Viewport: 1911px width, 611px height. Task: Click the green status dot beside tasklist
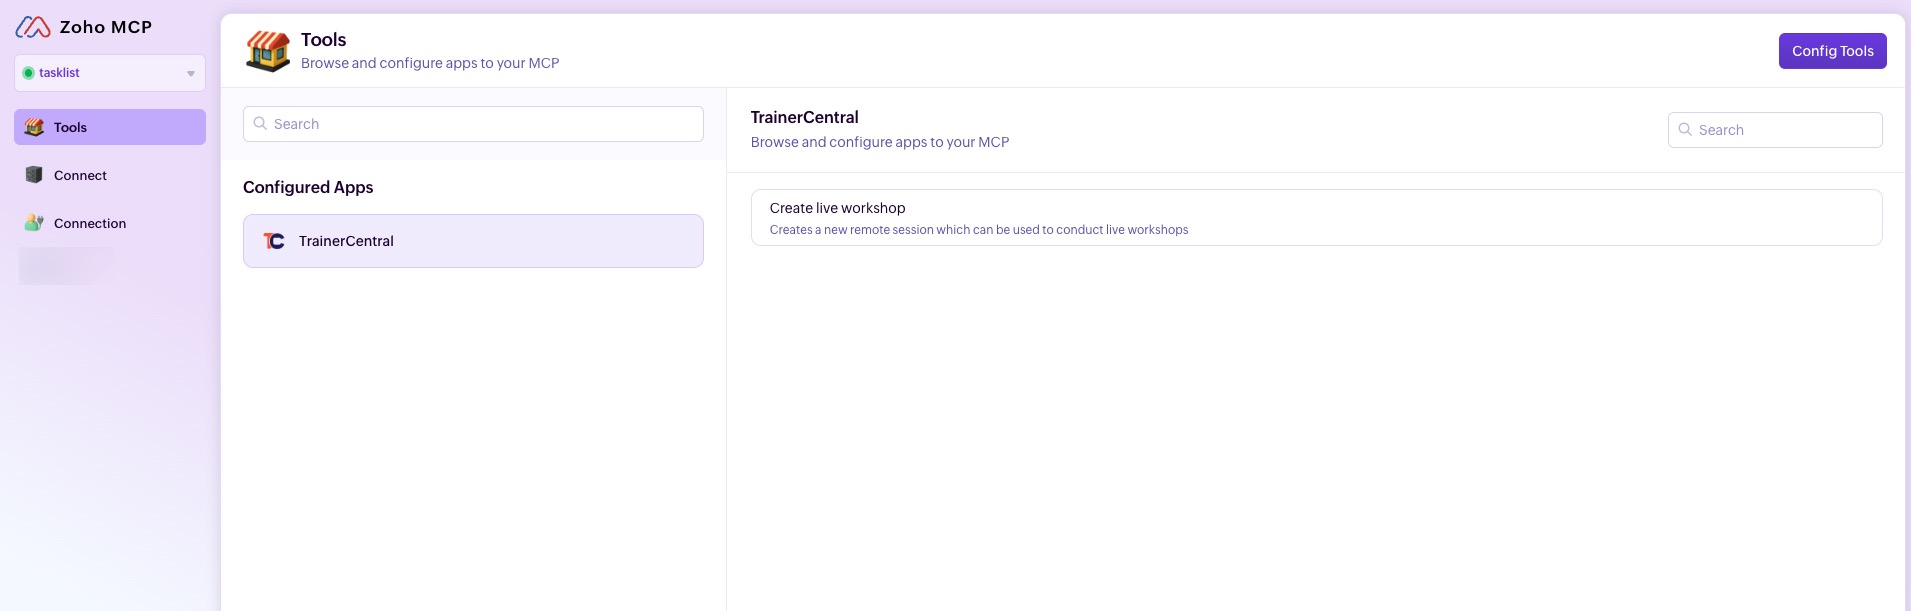click(28, 73)
